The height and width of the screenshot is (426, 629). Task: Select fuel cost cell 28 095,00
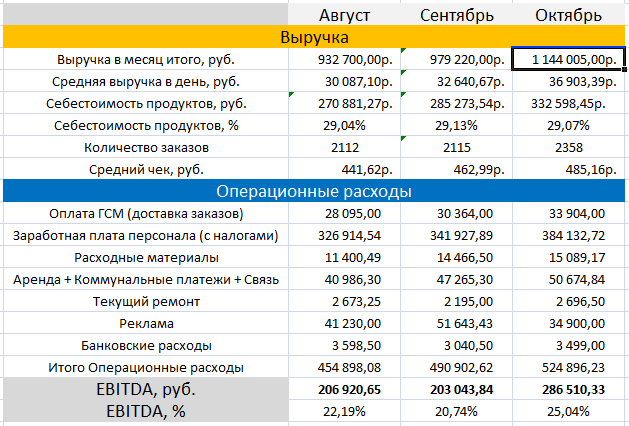344,213
